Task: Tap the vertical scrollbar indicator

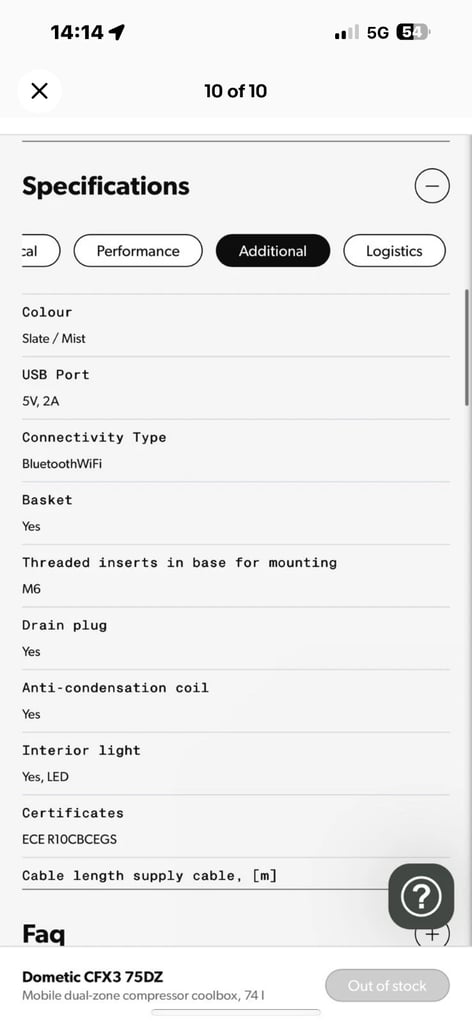Action: 467,347
